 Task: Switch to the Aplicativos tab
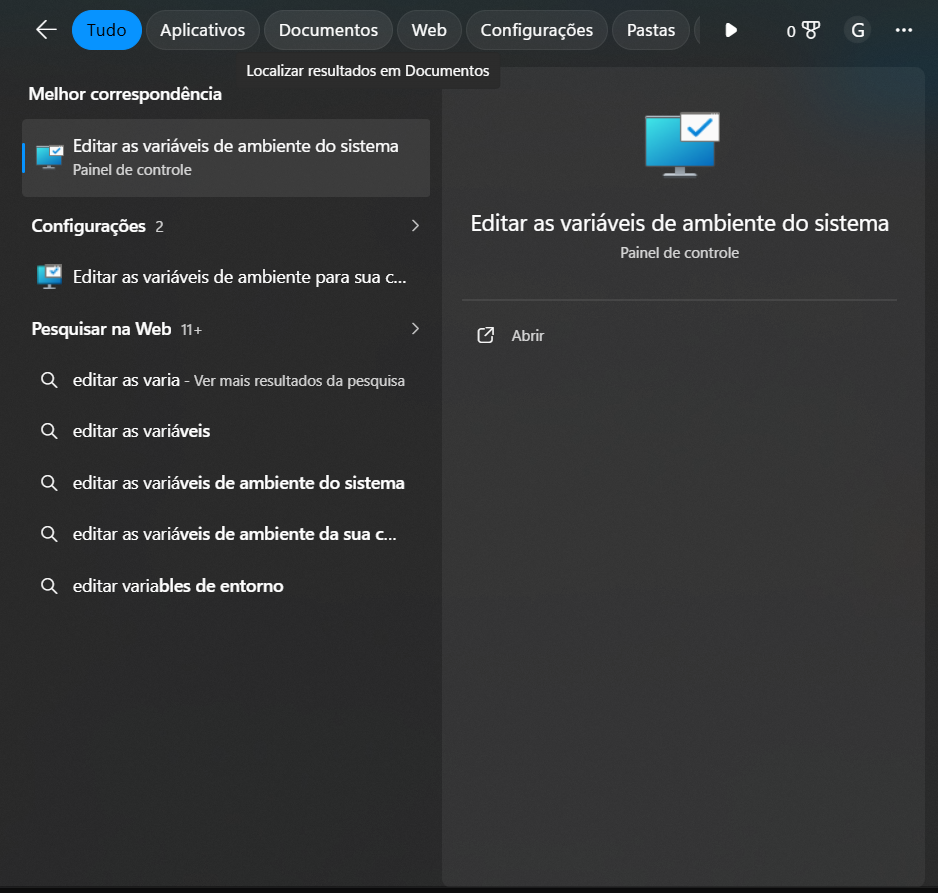click(203, 30)
